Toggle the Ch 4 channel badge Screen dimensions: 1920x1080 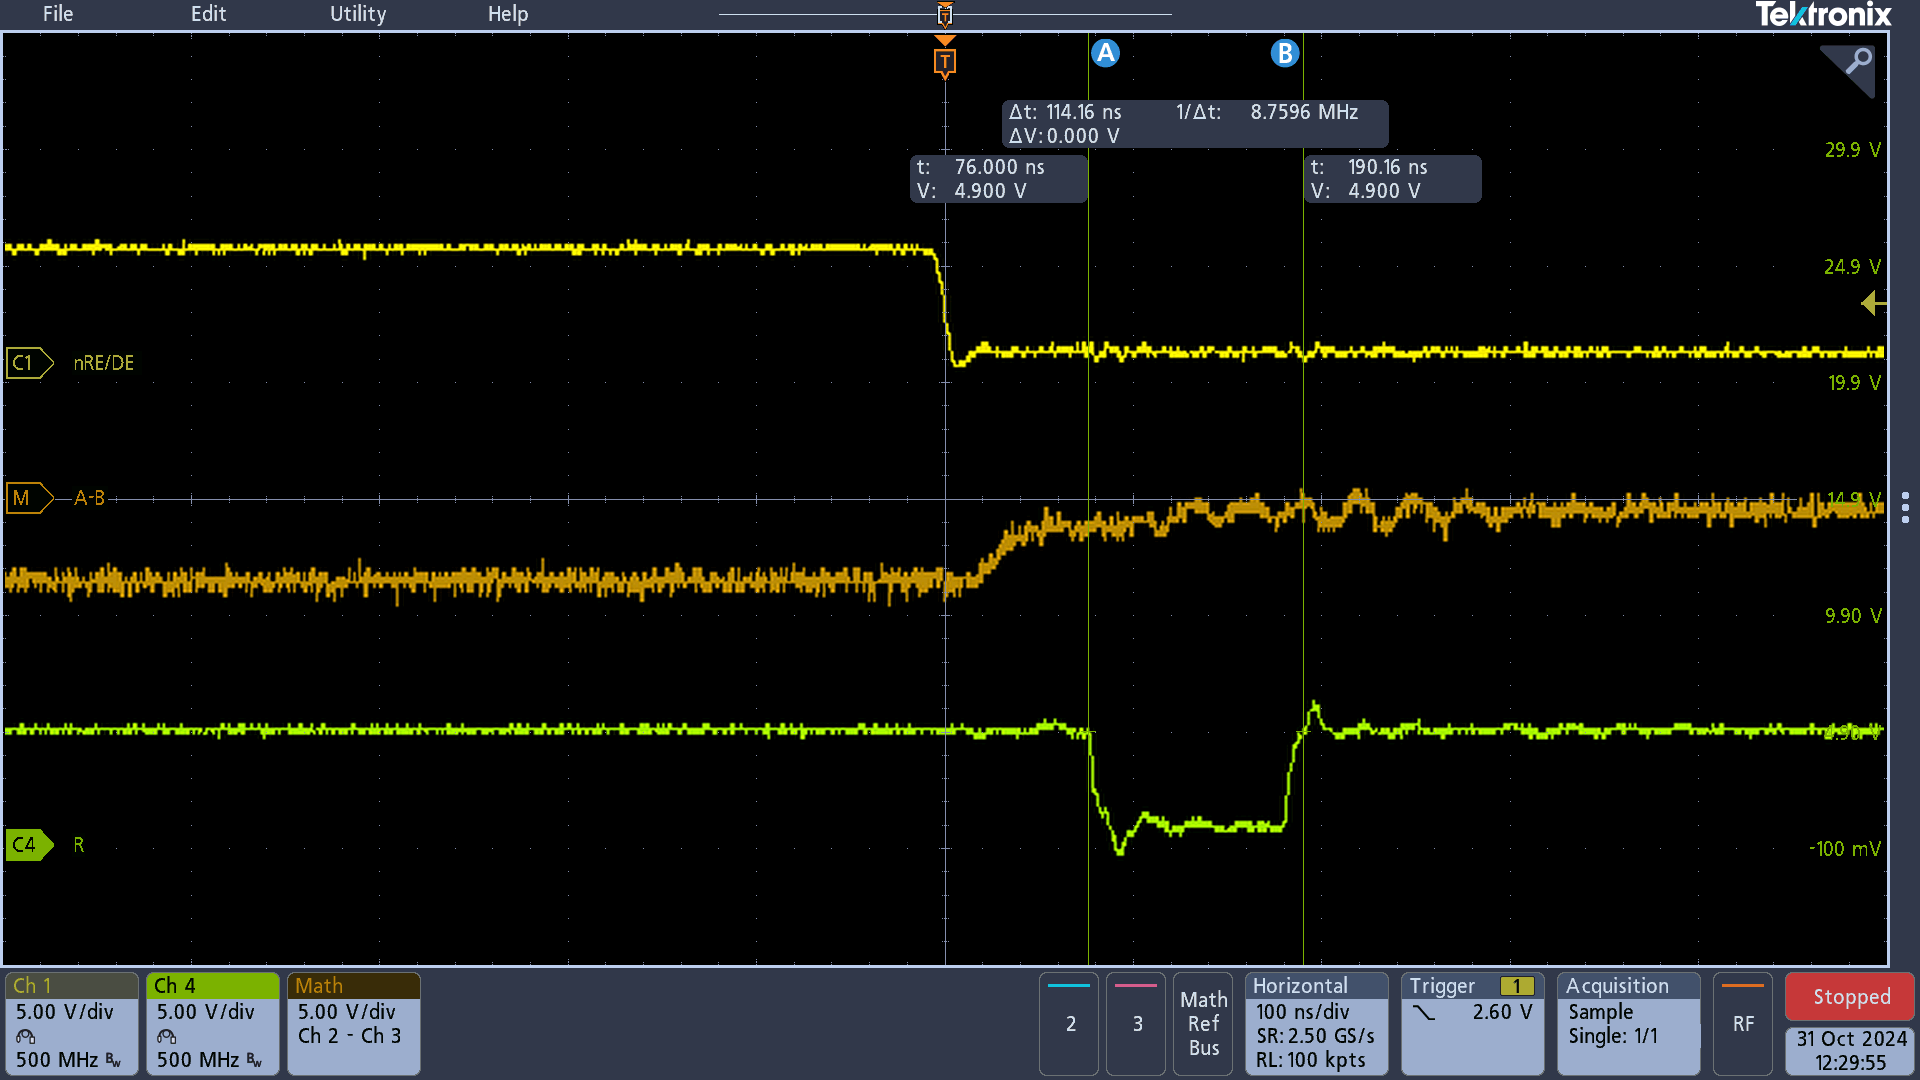(x=212, y=1023)
